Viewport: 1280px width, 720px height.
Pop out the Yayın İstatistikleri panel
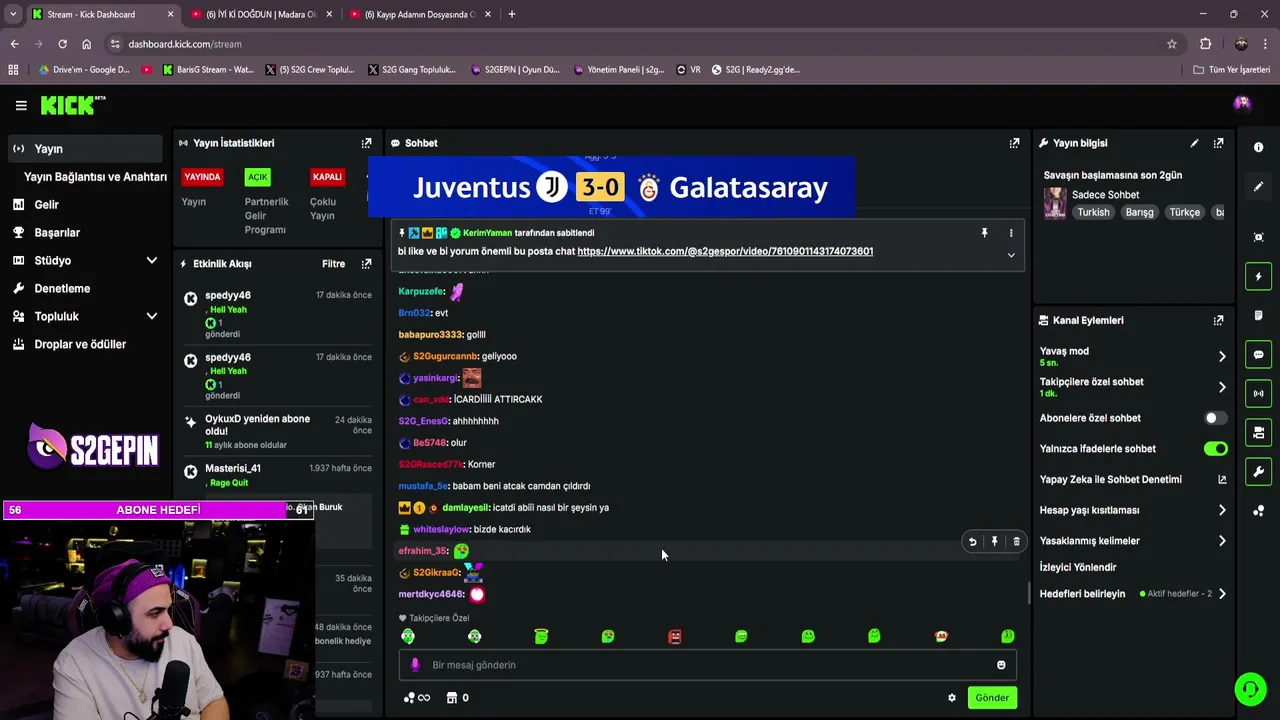(x=366, y=143)
